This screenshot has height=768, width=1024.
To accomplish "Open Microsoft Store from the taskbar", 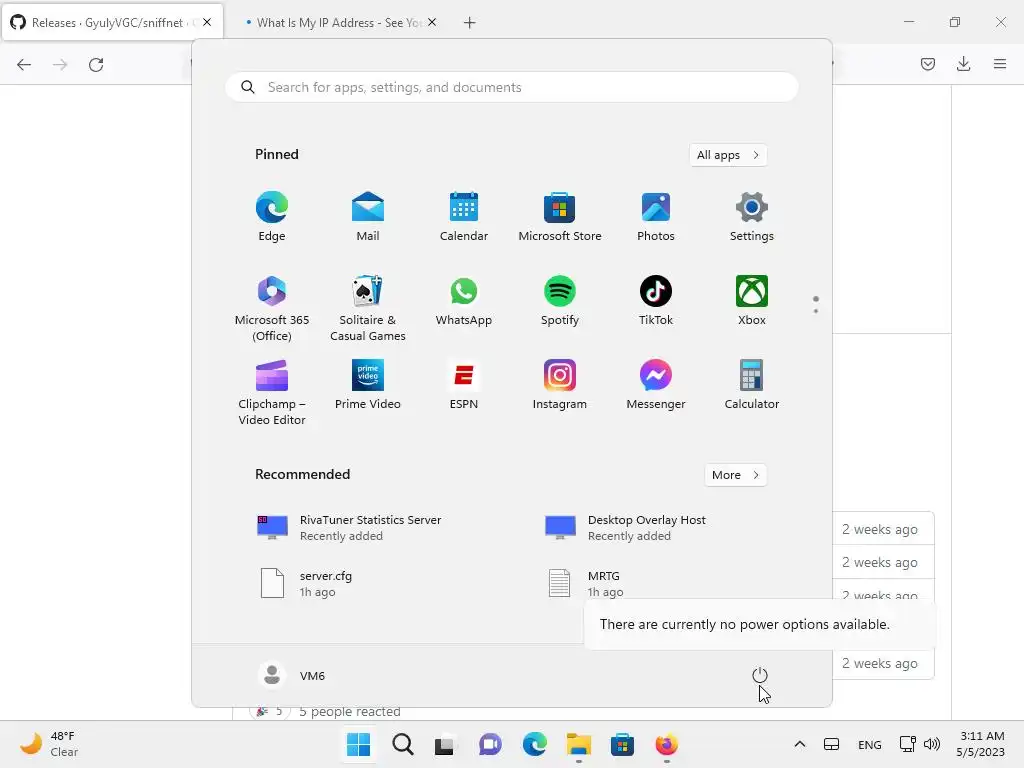I will click(622, 744).
